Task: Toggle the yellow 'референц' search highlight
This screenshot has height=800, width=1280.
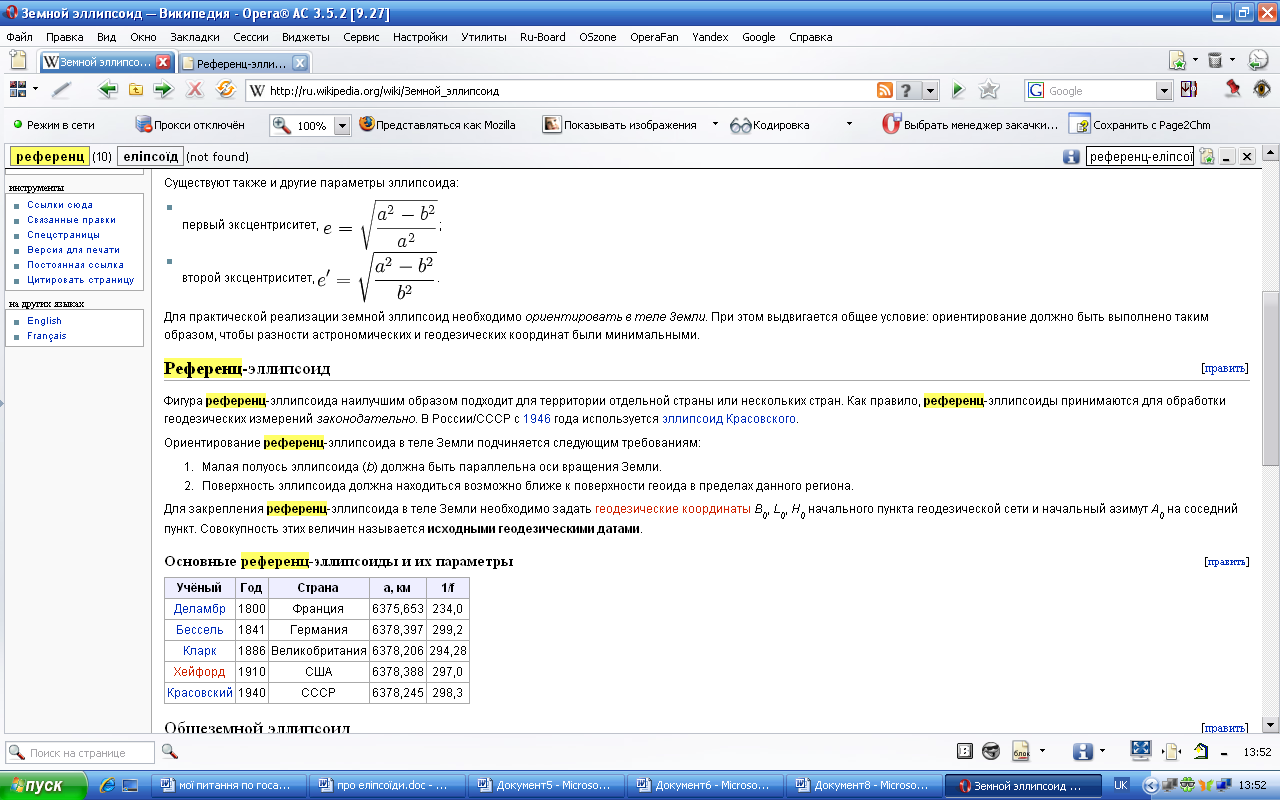Action: (49, 156)
